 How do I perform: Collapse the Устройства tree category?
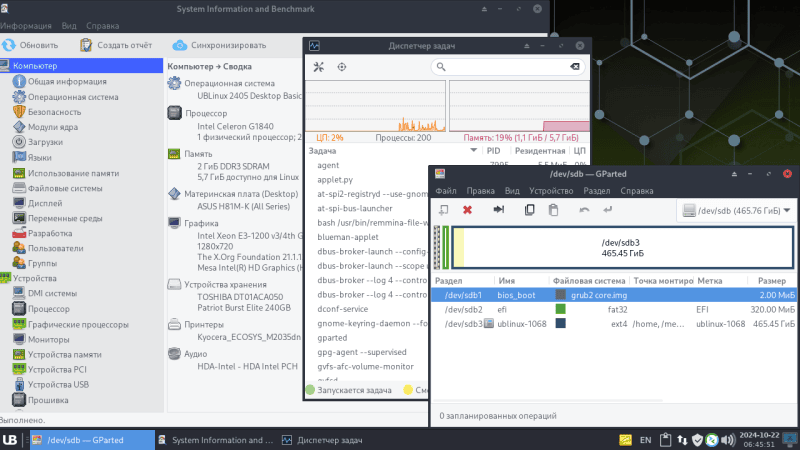coord(5,279)
